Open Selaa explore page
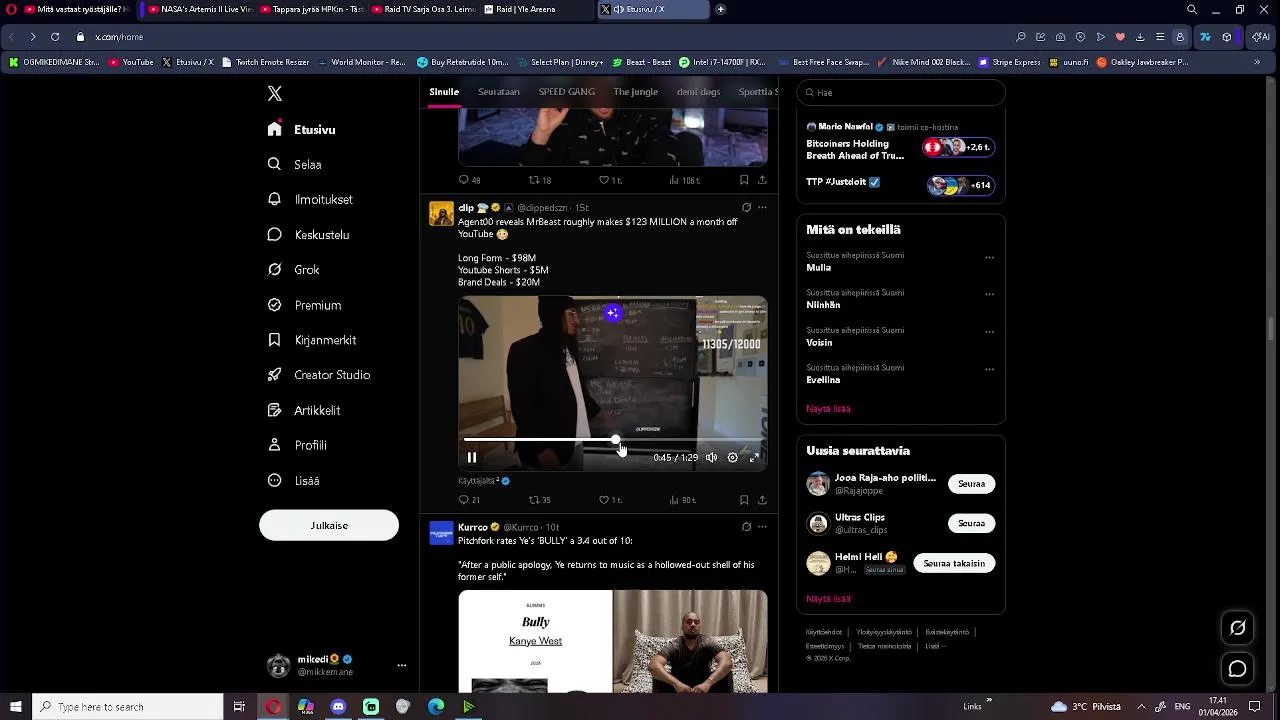Image resolution: width=1280 pixels, height=720 pixels. (x=294, y=165)
